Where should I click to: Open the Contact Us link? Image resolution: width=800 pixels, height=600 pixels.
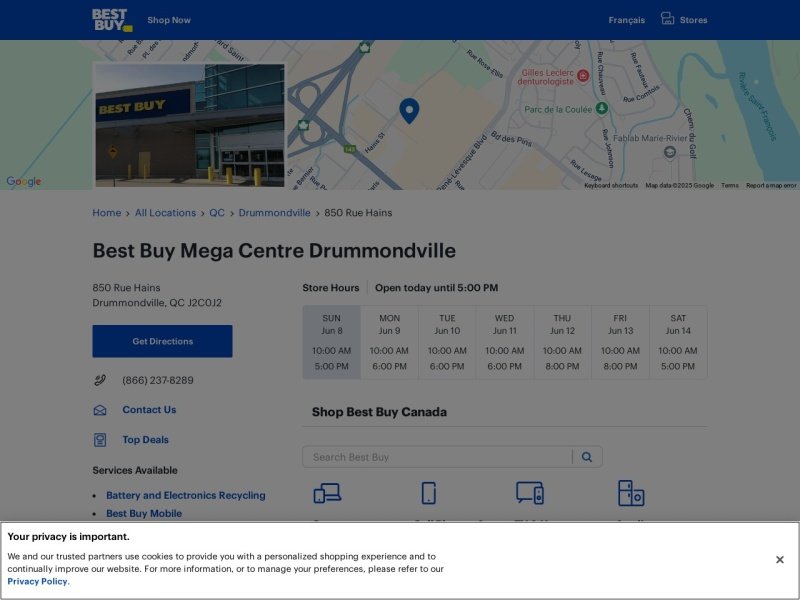point(149,410)
